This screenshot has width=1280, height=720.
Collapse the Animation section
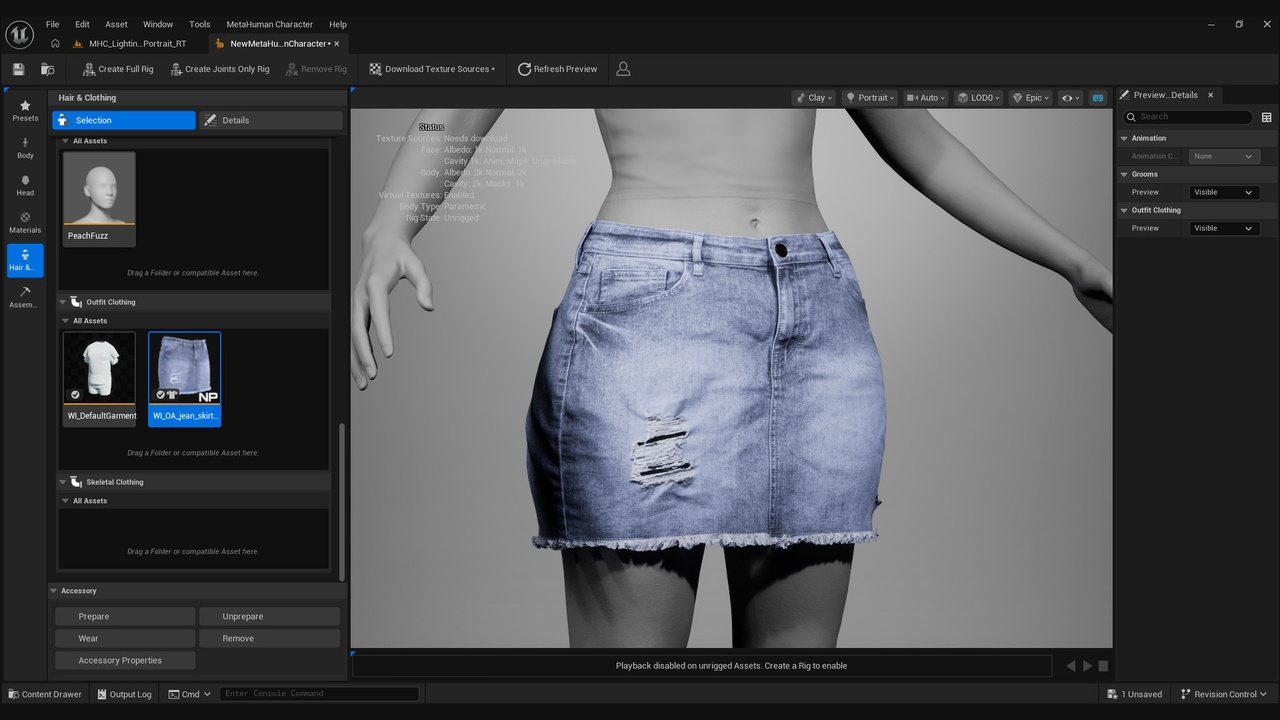tap(1124, 138)
